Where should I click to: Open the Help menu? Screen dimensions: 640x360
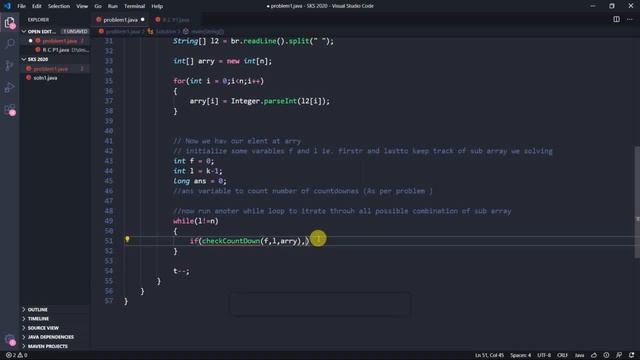point(157,6)
